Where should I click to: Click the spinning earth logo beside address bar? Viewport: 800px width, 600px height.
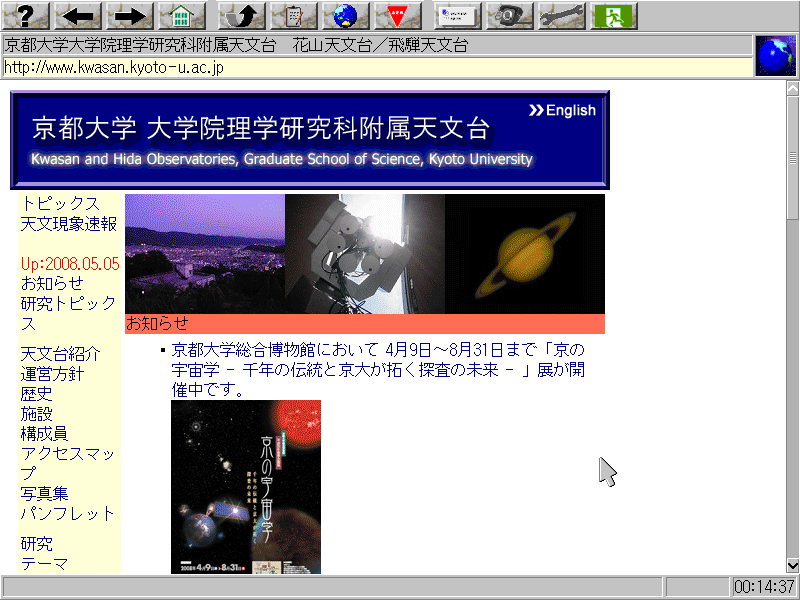tap(776, 56)
